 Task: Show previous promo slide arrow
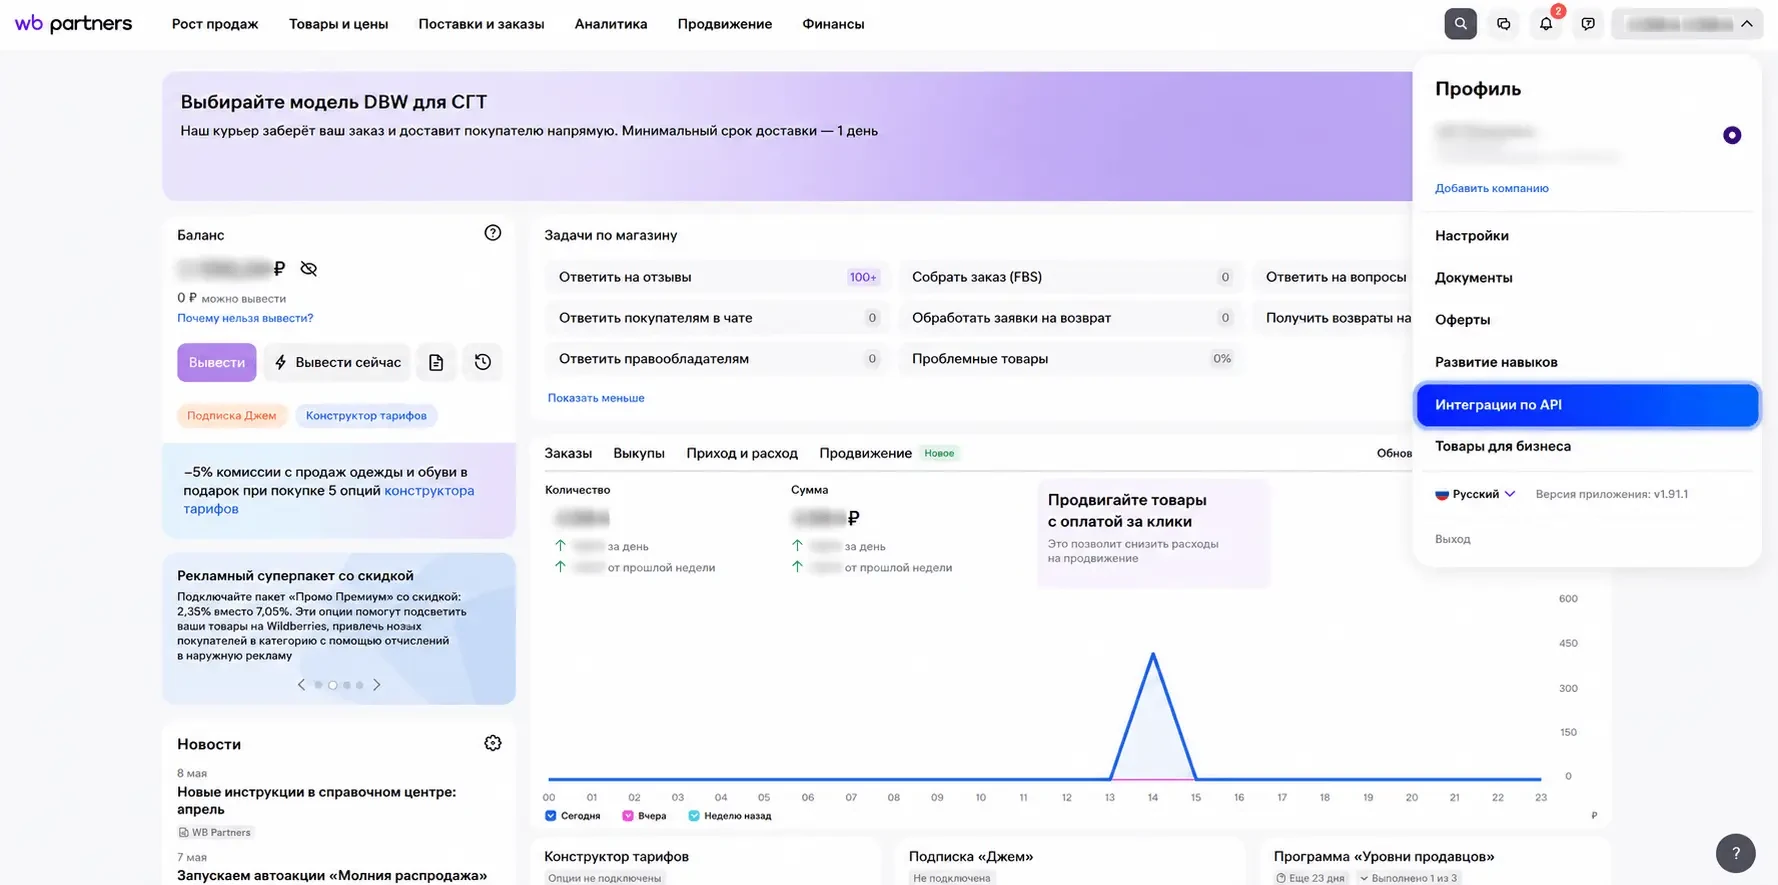click(x=301, y=685)
